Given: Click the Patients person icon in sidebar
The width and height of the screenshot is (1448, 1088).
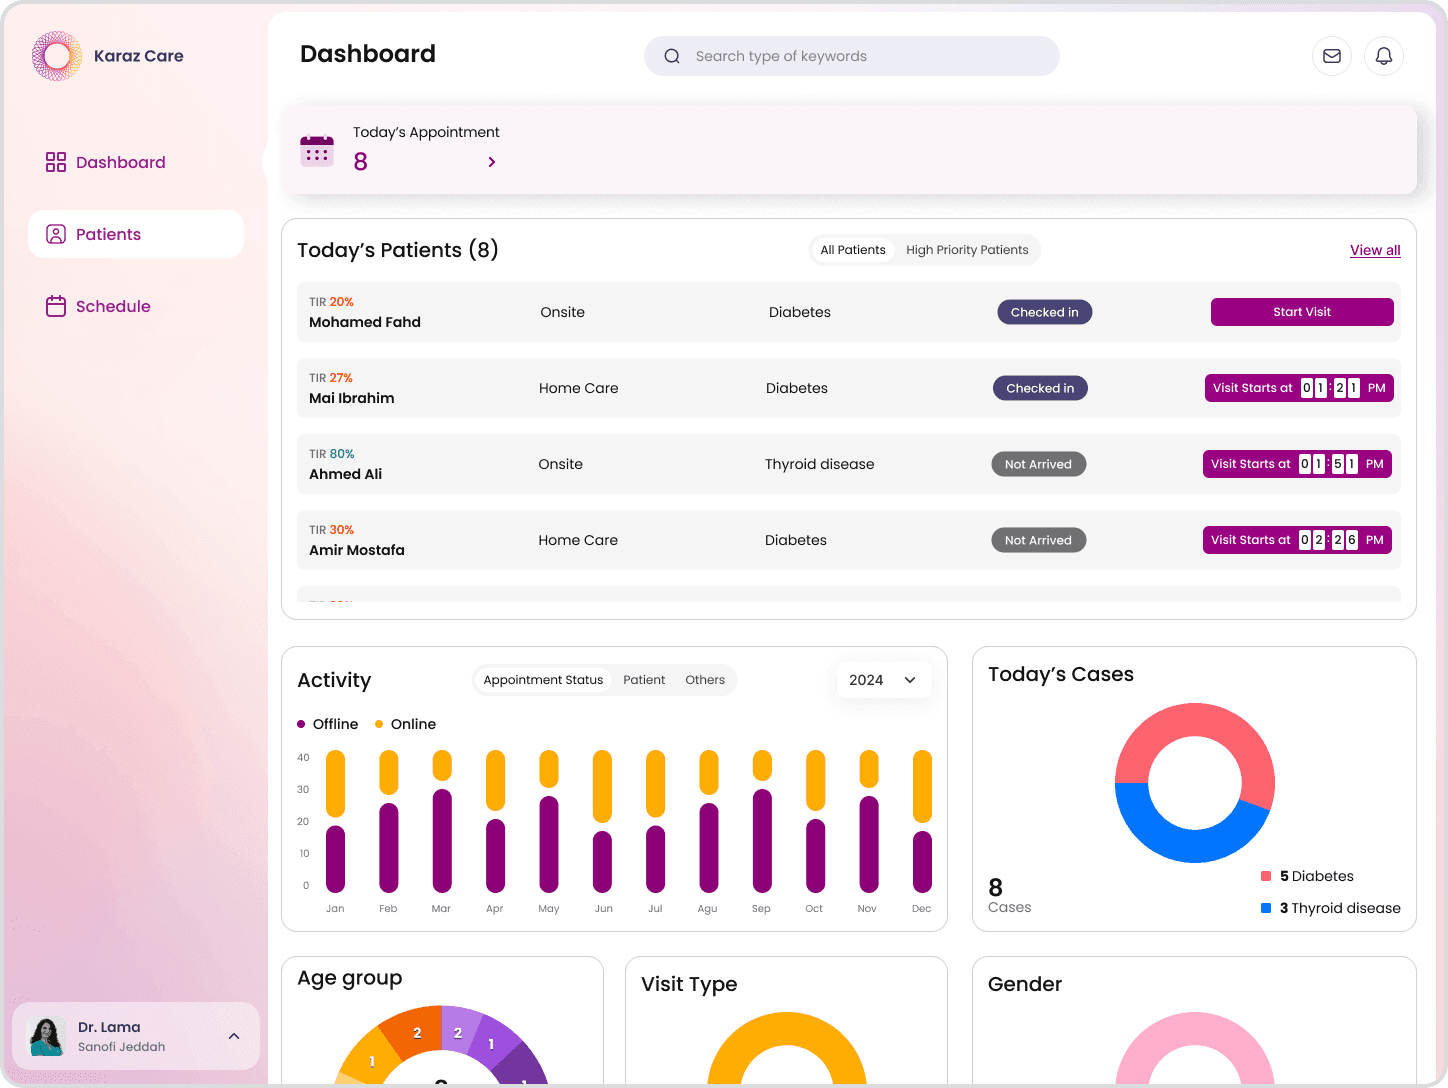Looking at the screenshot, I should point(56,234).
